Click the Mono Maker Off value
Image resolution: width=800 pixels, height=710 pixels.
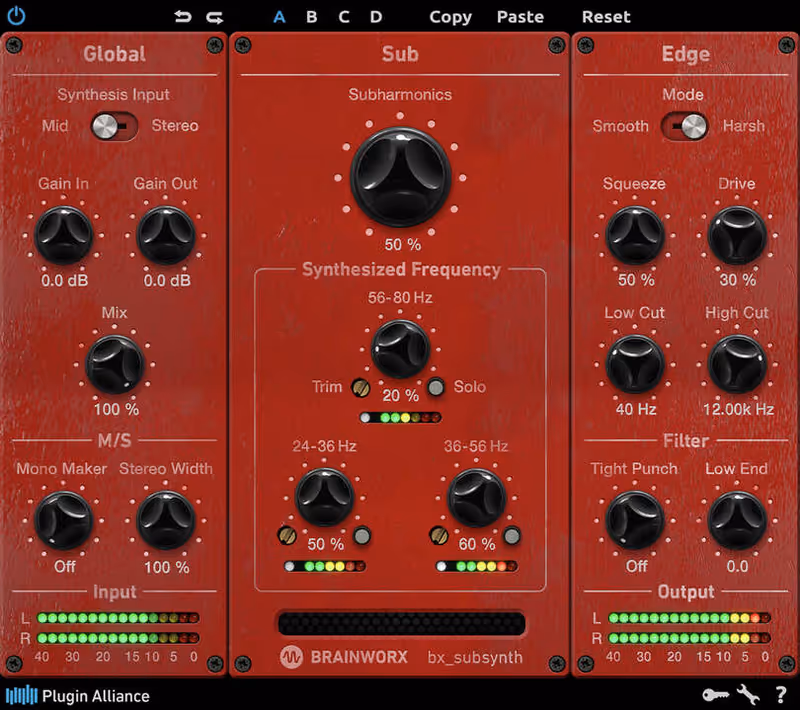[x=65, y=566]
